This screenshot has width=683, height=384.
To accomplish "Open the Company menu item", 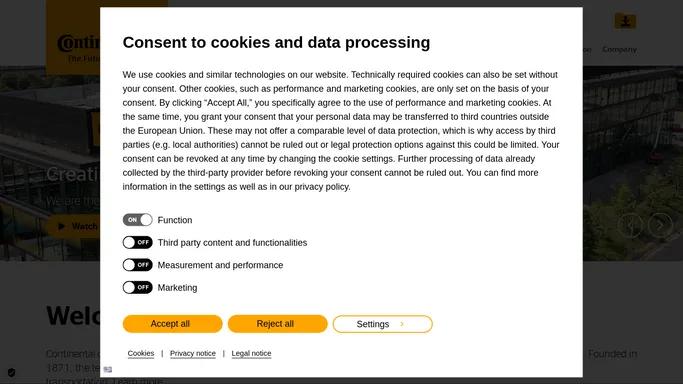I will [x=619, y=50].
